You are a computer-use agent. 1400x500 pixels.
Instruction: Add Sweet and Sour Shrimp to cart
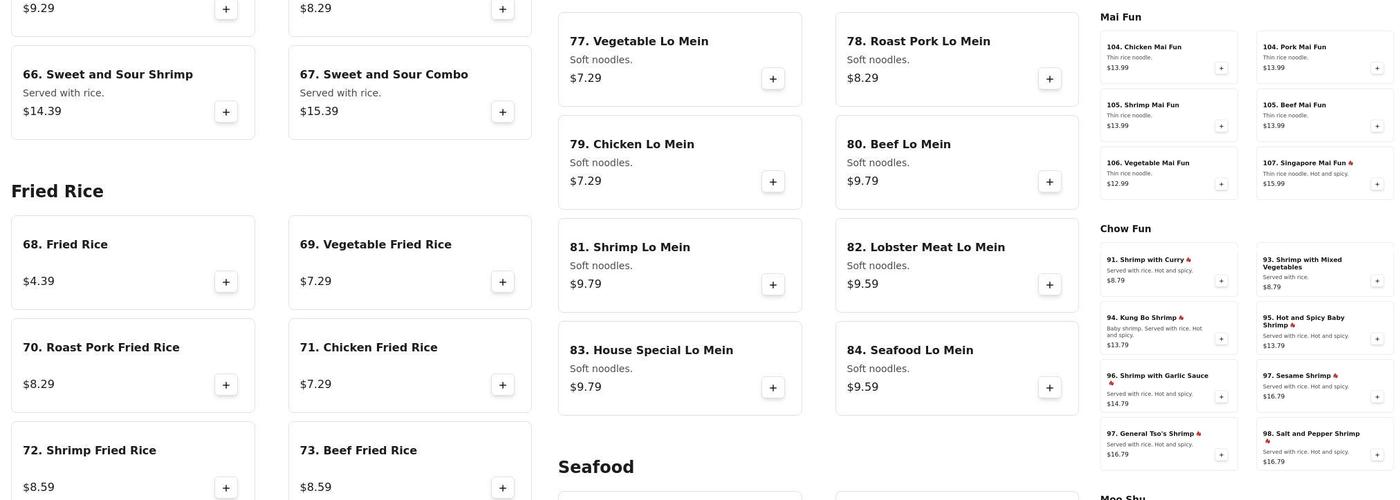click(x=226, y=112)
